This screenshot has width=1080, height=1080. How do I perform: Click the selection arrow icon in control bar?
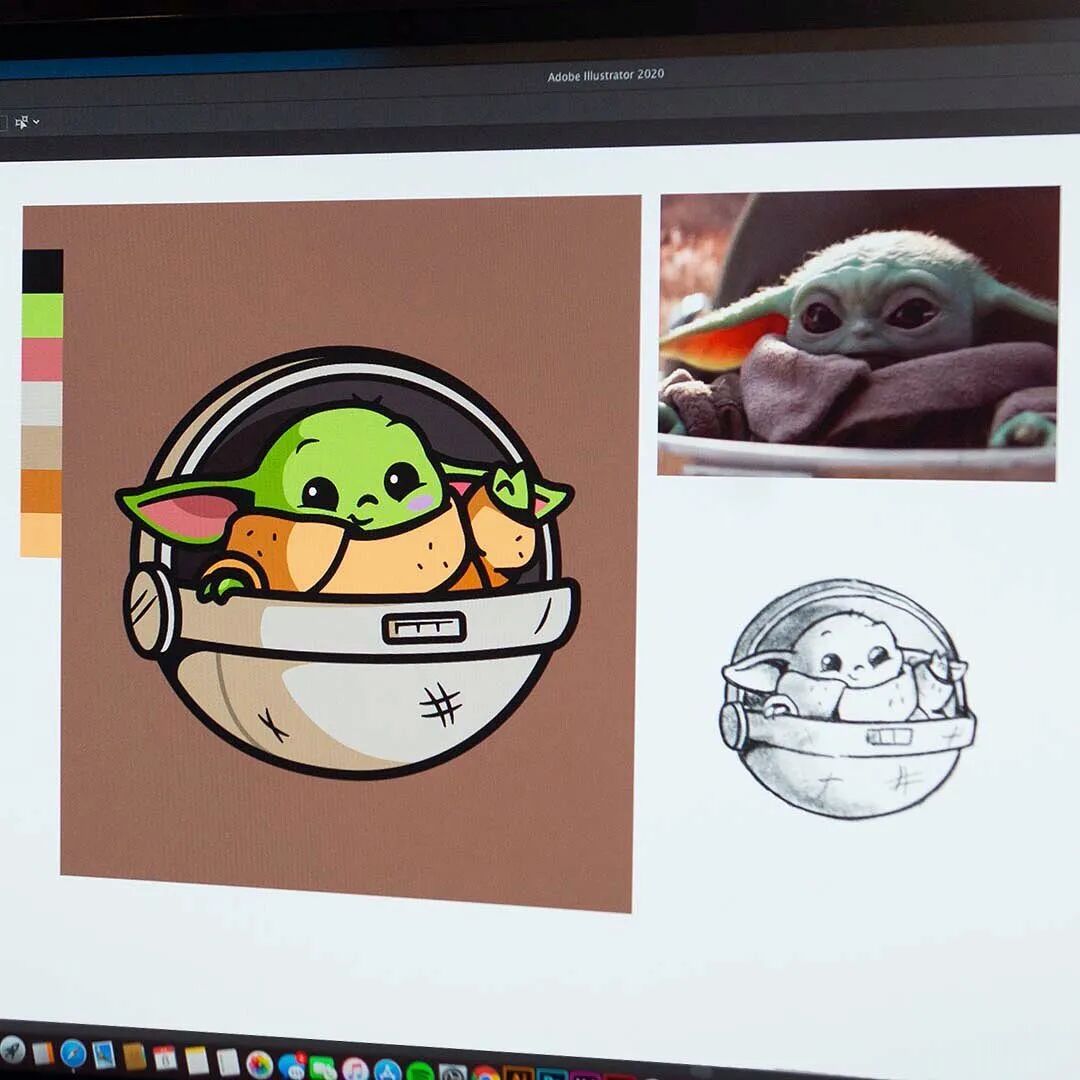(x=21, y=123)
